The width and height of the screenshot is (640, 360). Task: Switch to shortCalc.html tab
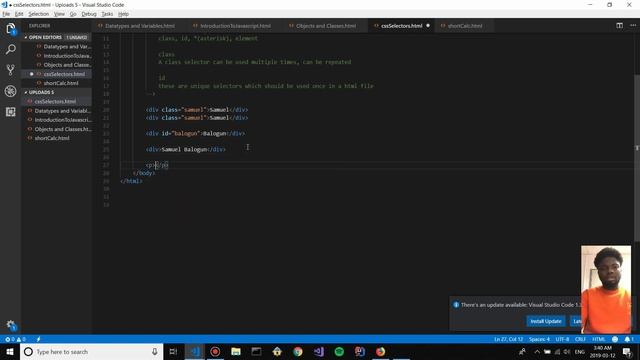tap(464, 26)
